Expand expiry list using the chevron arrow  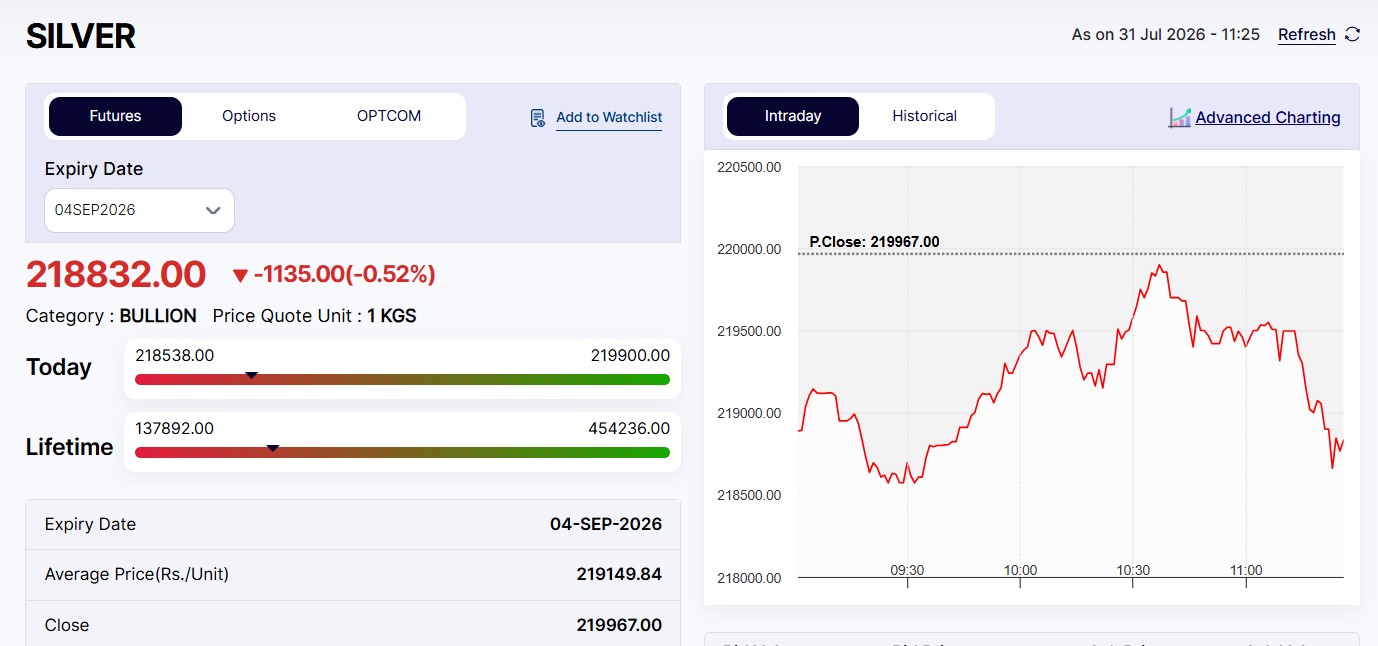coord(213,211)
